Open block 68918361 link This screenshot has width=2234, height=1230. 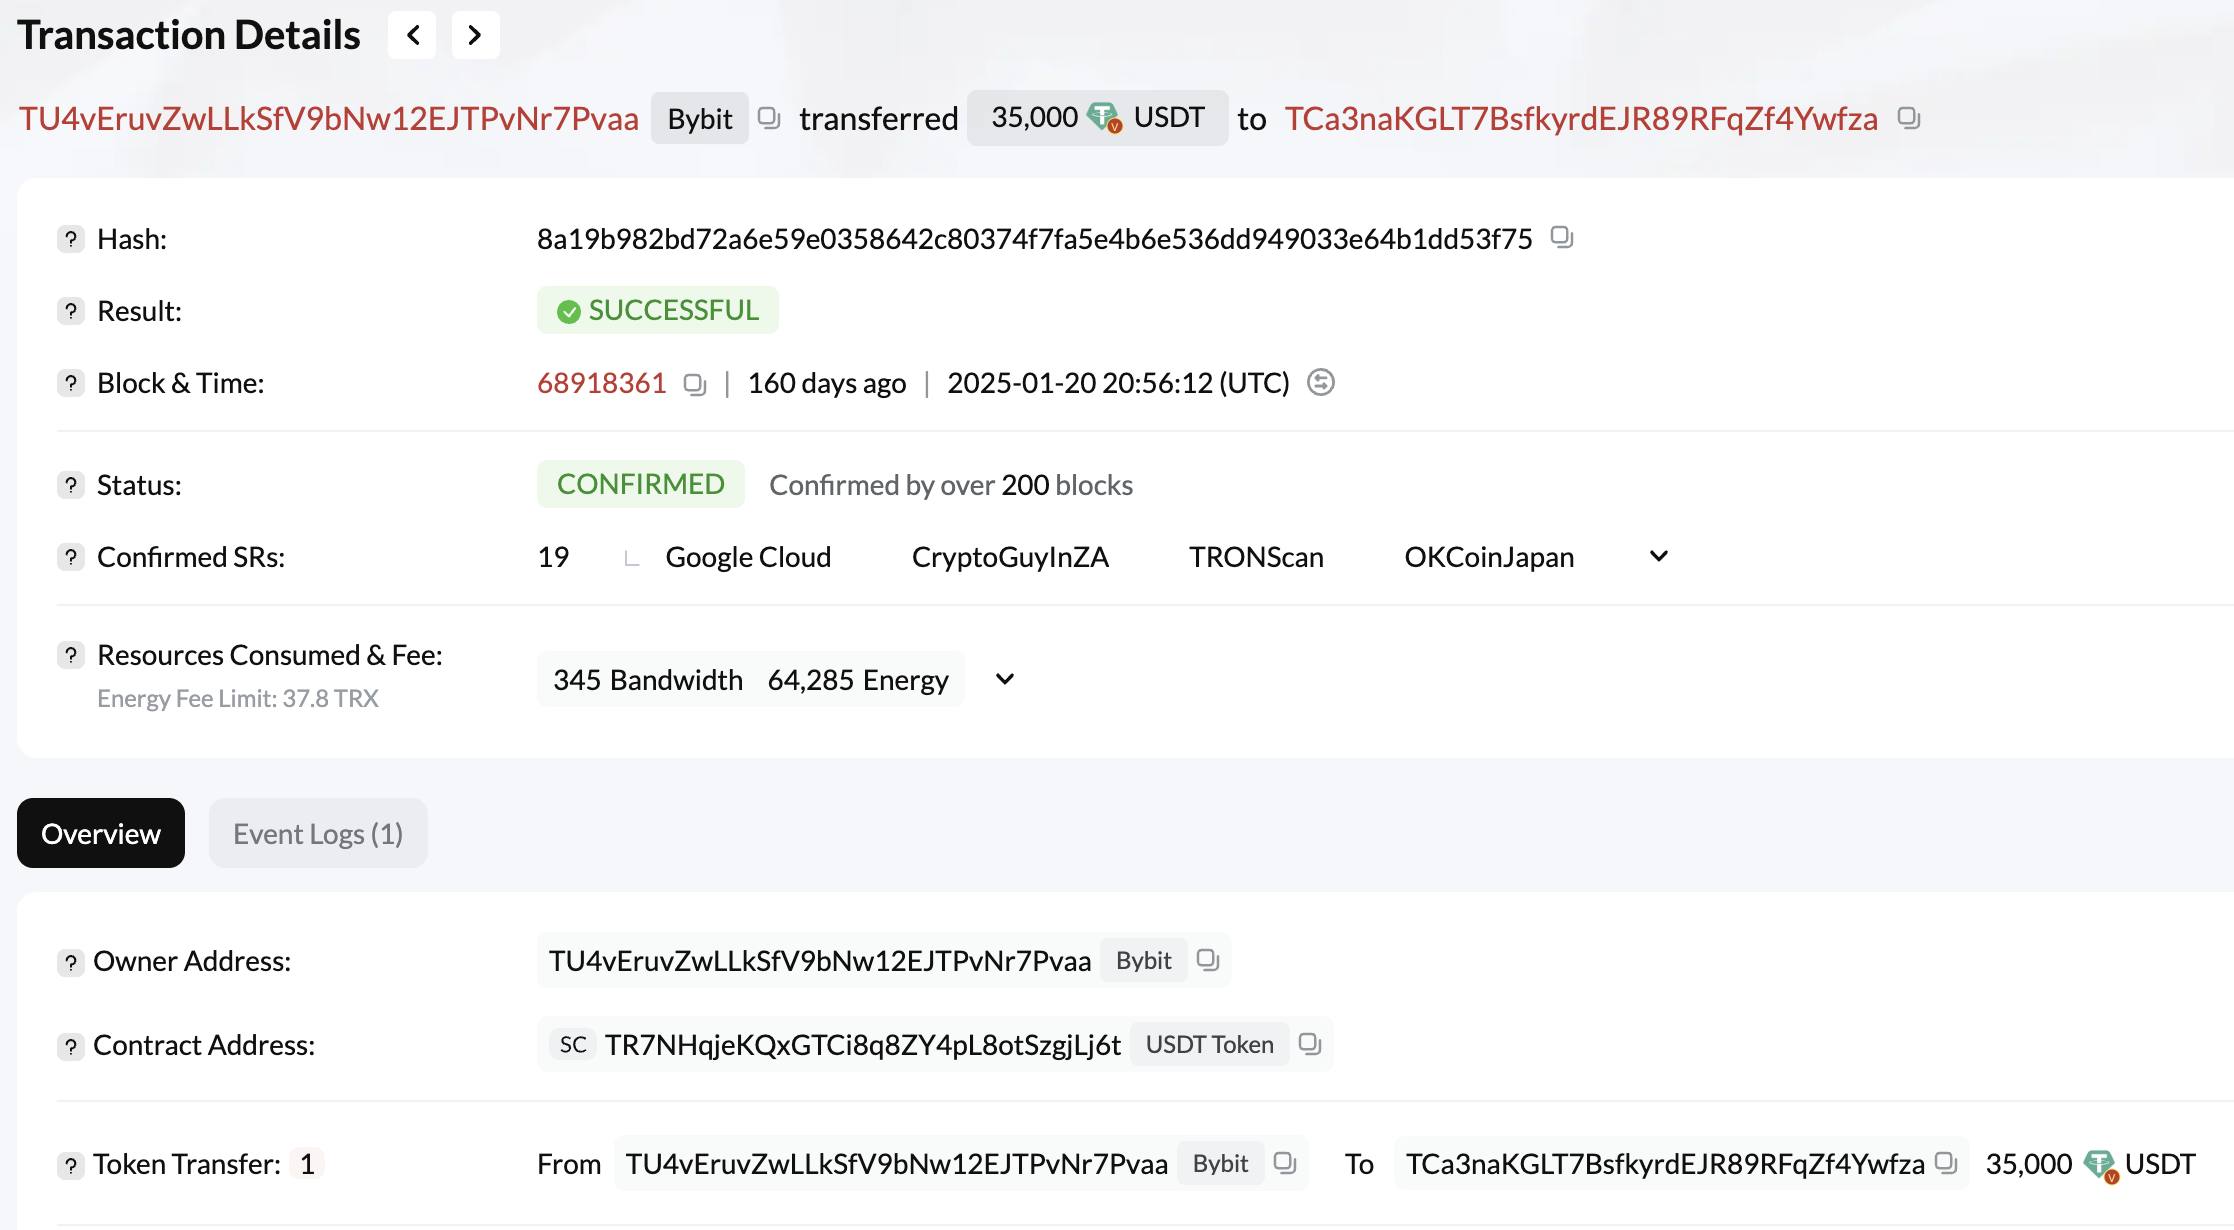pos(601,383)
